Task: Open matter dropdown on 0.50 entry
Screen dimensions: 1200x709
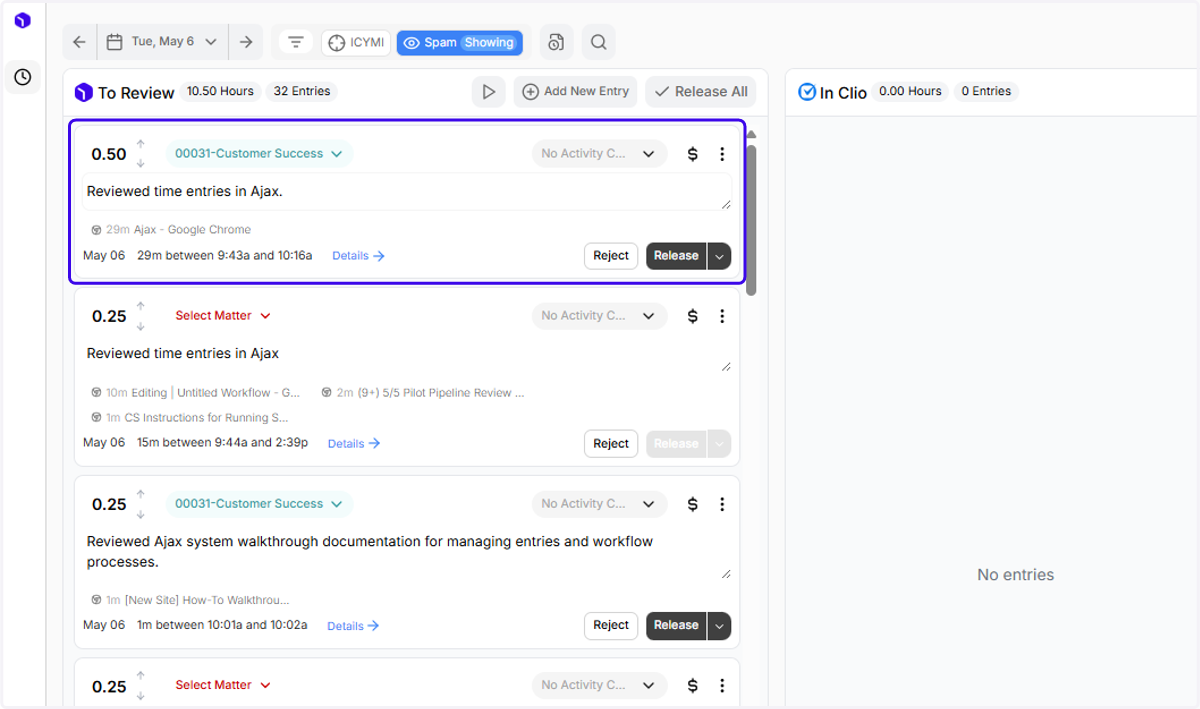Action: [259, 154]
